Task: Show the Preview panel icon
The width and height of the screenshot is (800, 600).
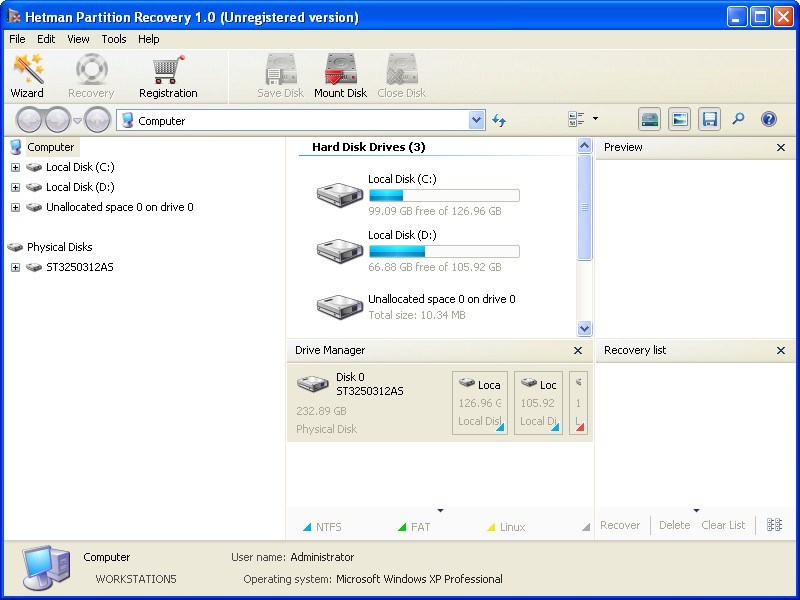Action: pos(680,119)
